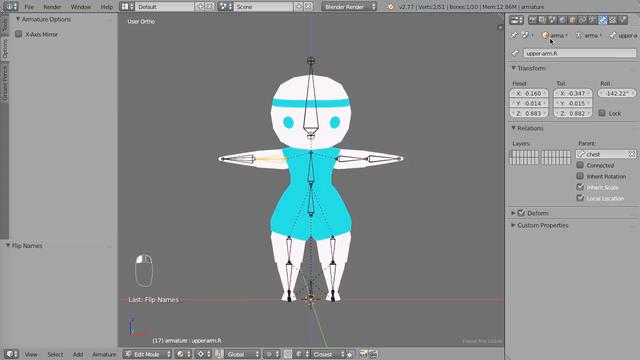Open the Render menu
This screenshot has height=360, width=640.
point(52,7)
